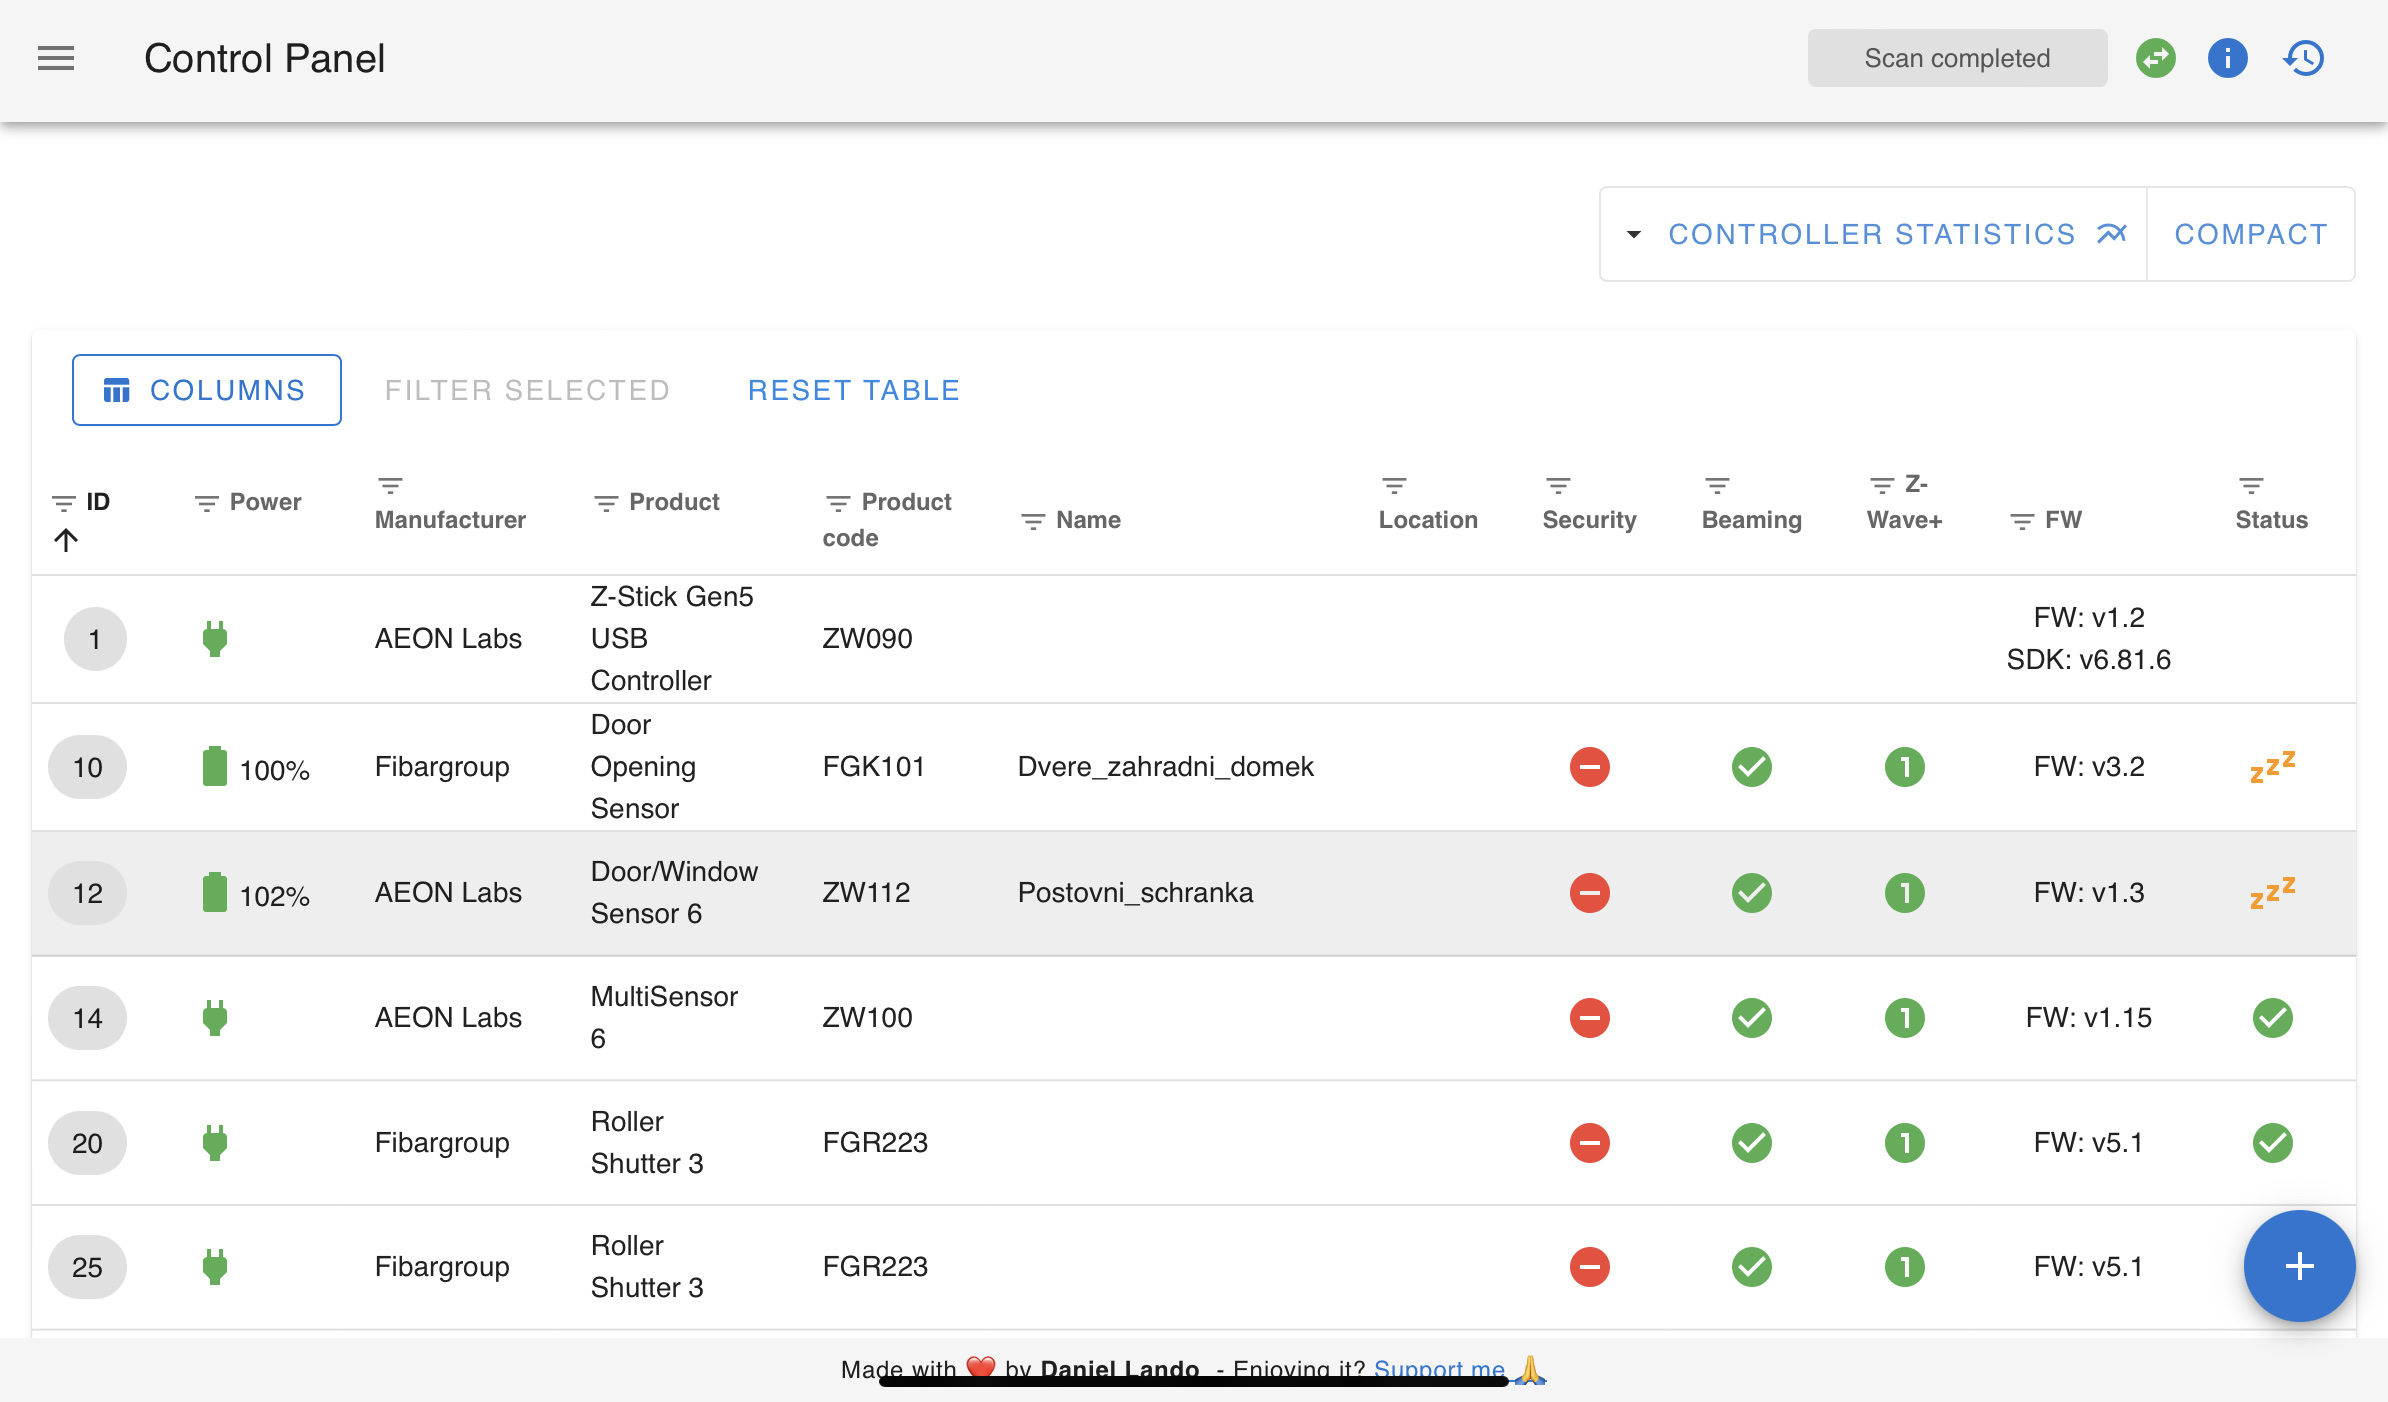Click Reset Table button
The image size is (2388, 1402).
854,390
